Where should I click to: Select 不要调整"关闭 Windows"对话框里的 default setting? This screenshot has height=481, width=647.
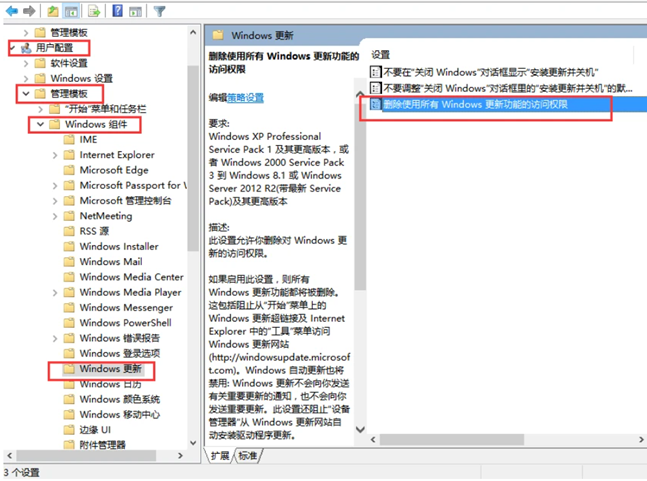click(x=508, y=88)
